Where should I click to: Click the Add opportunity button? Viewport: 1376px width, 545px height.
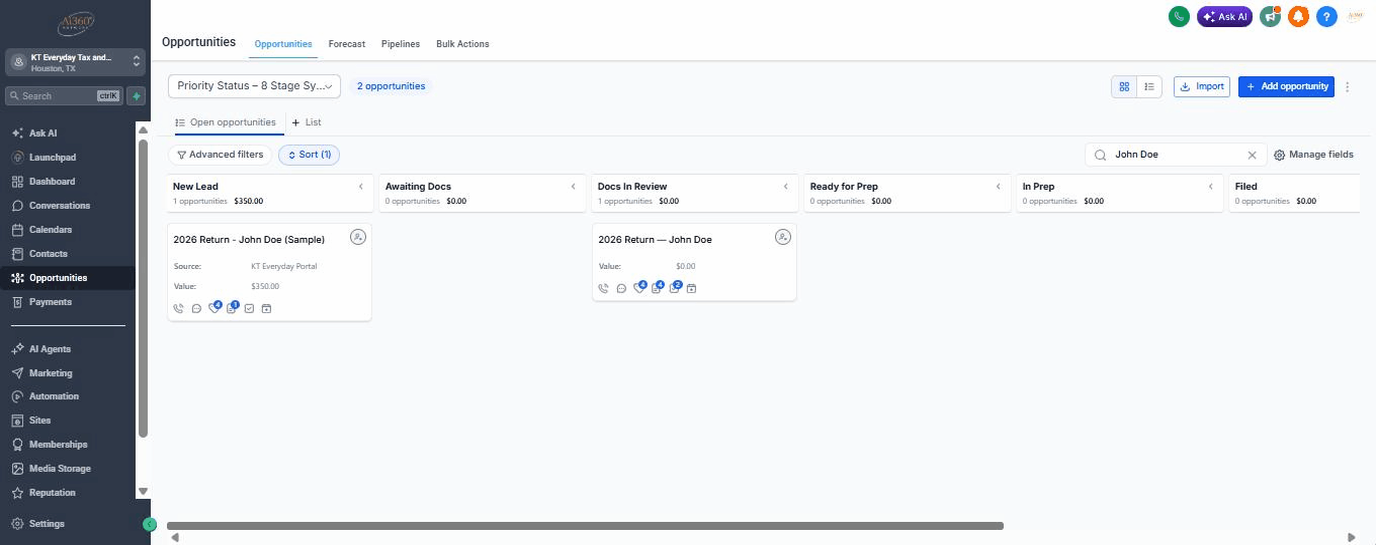pos(1286,87)
